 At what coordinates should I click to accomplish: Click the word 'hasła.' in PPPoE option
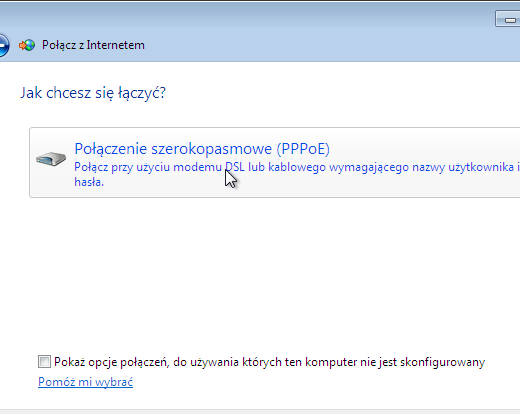point(89,182)
